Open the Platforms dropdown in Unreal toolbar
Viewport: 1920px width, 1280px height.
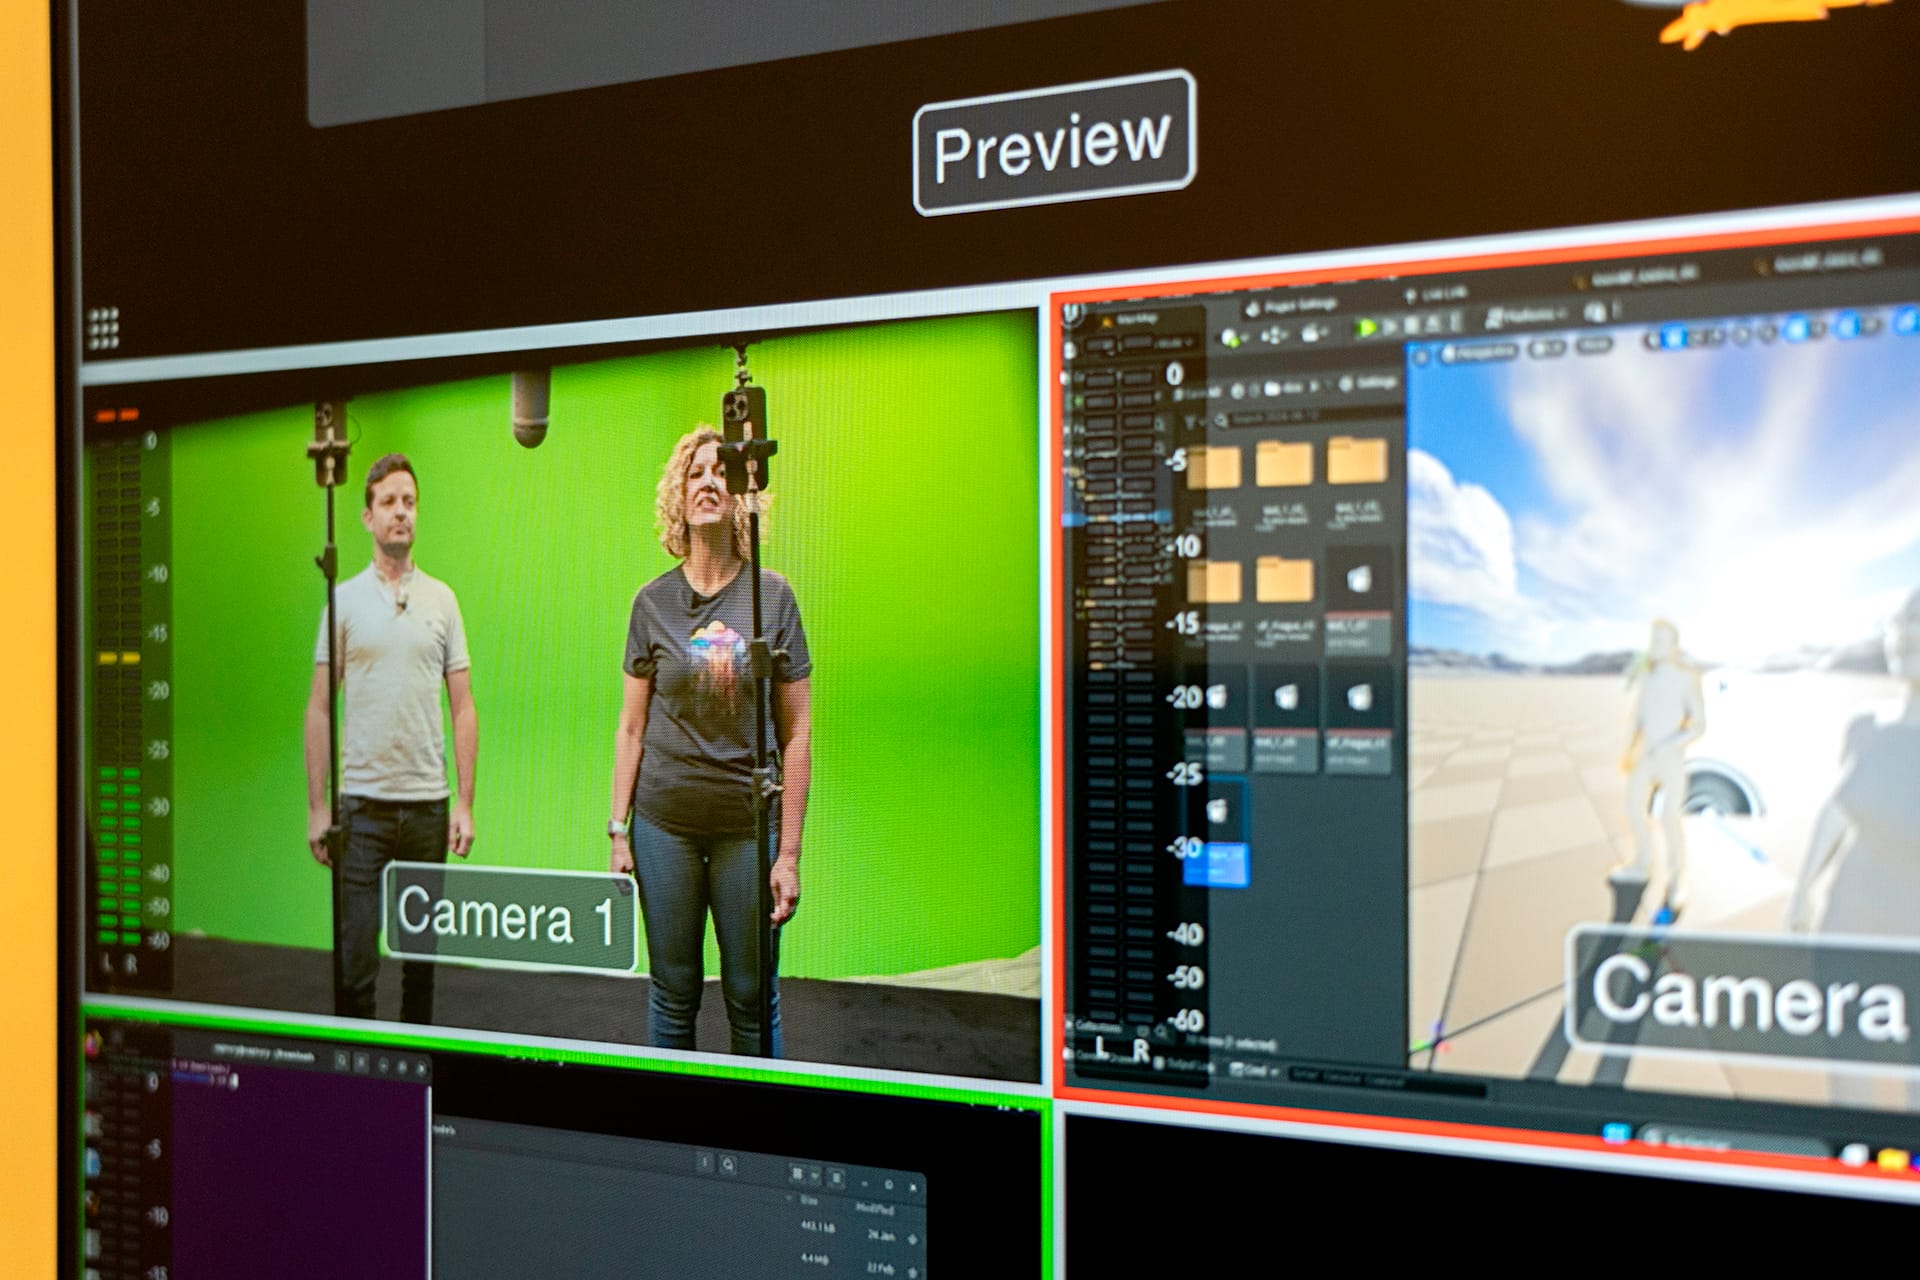(x=1524, y=316)
